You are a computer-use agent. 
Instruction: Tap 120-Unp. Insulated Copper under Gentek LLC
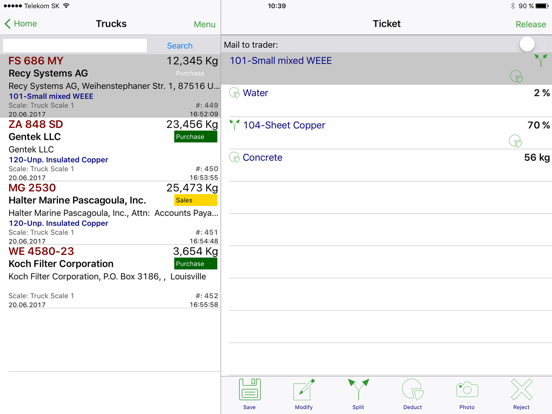58,160
